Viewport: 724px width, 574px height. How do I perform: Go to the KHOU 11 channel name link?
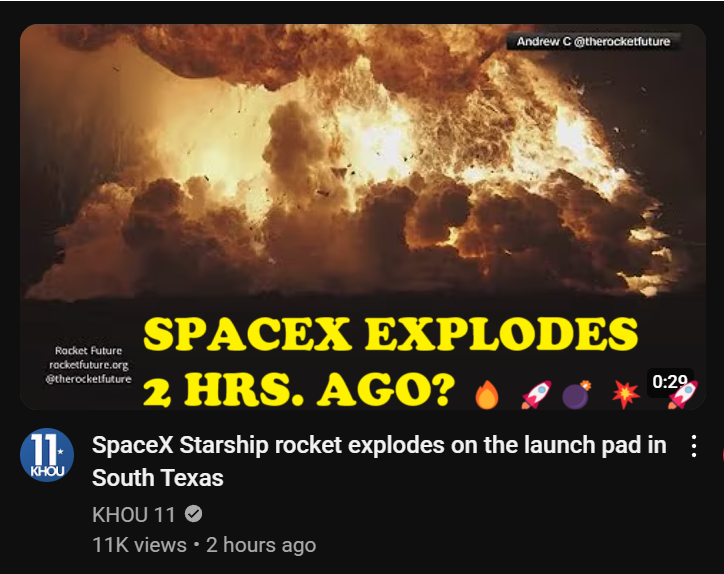point(133,514)
